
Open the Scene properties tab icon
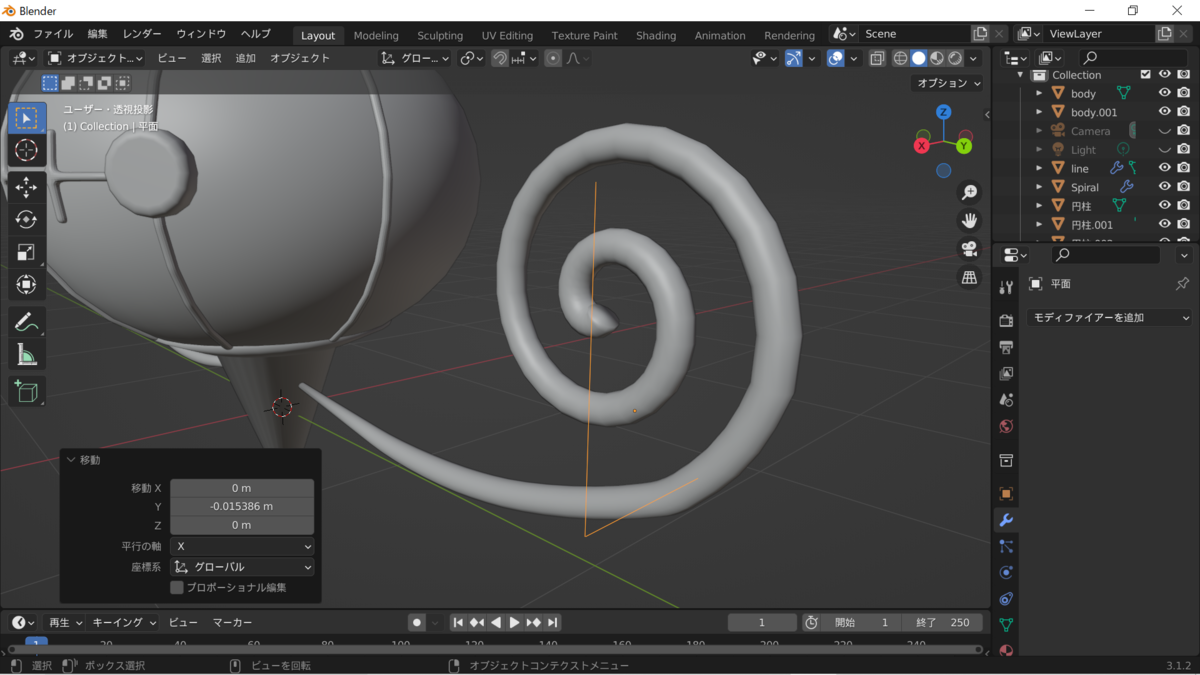point(1006,400)
